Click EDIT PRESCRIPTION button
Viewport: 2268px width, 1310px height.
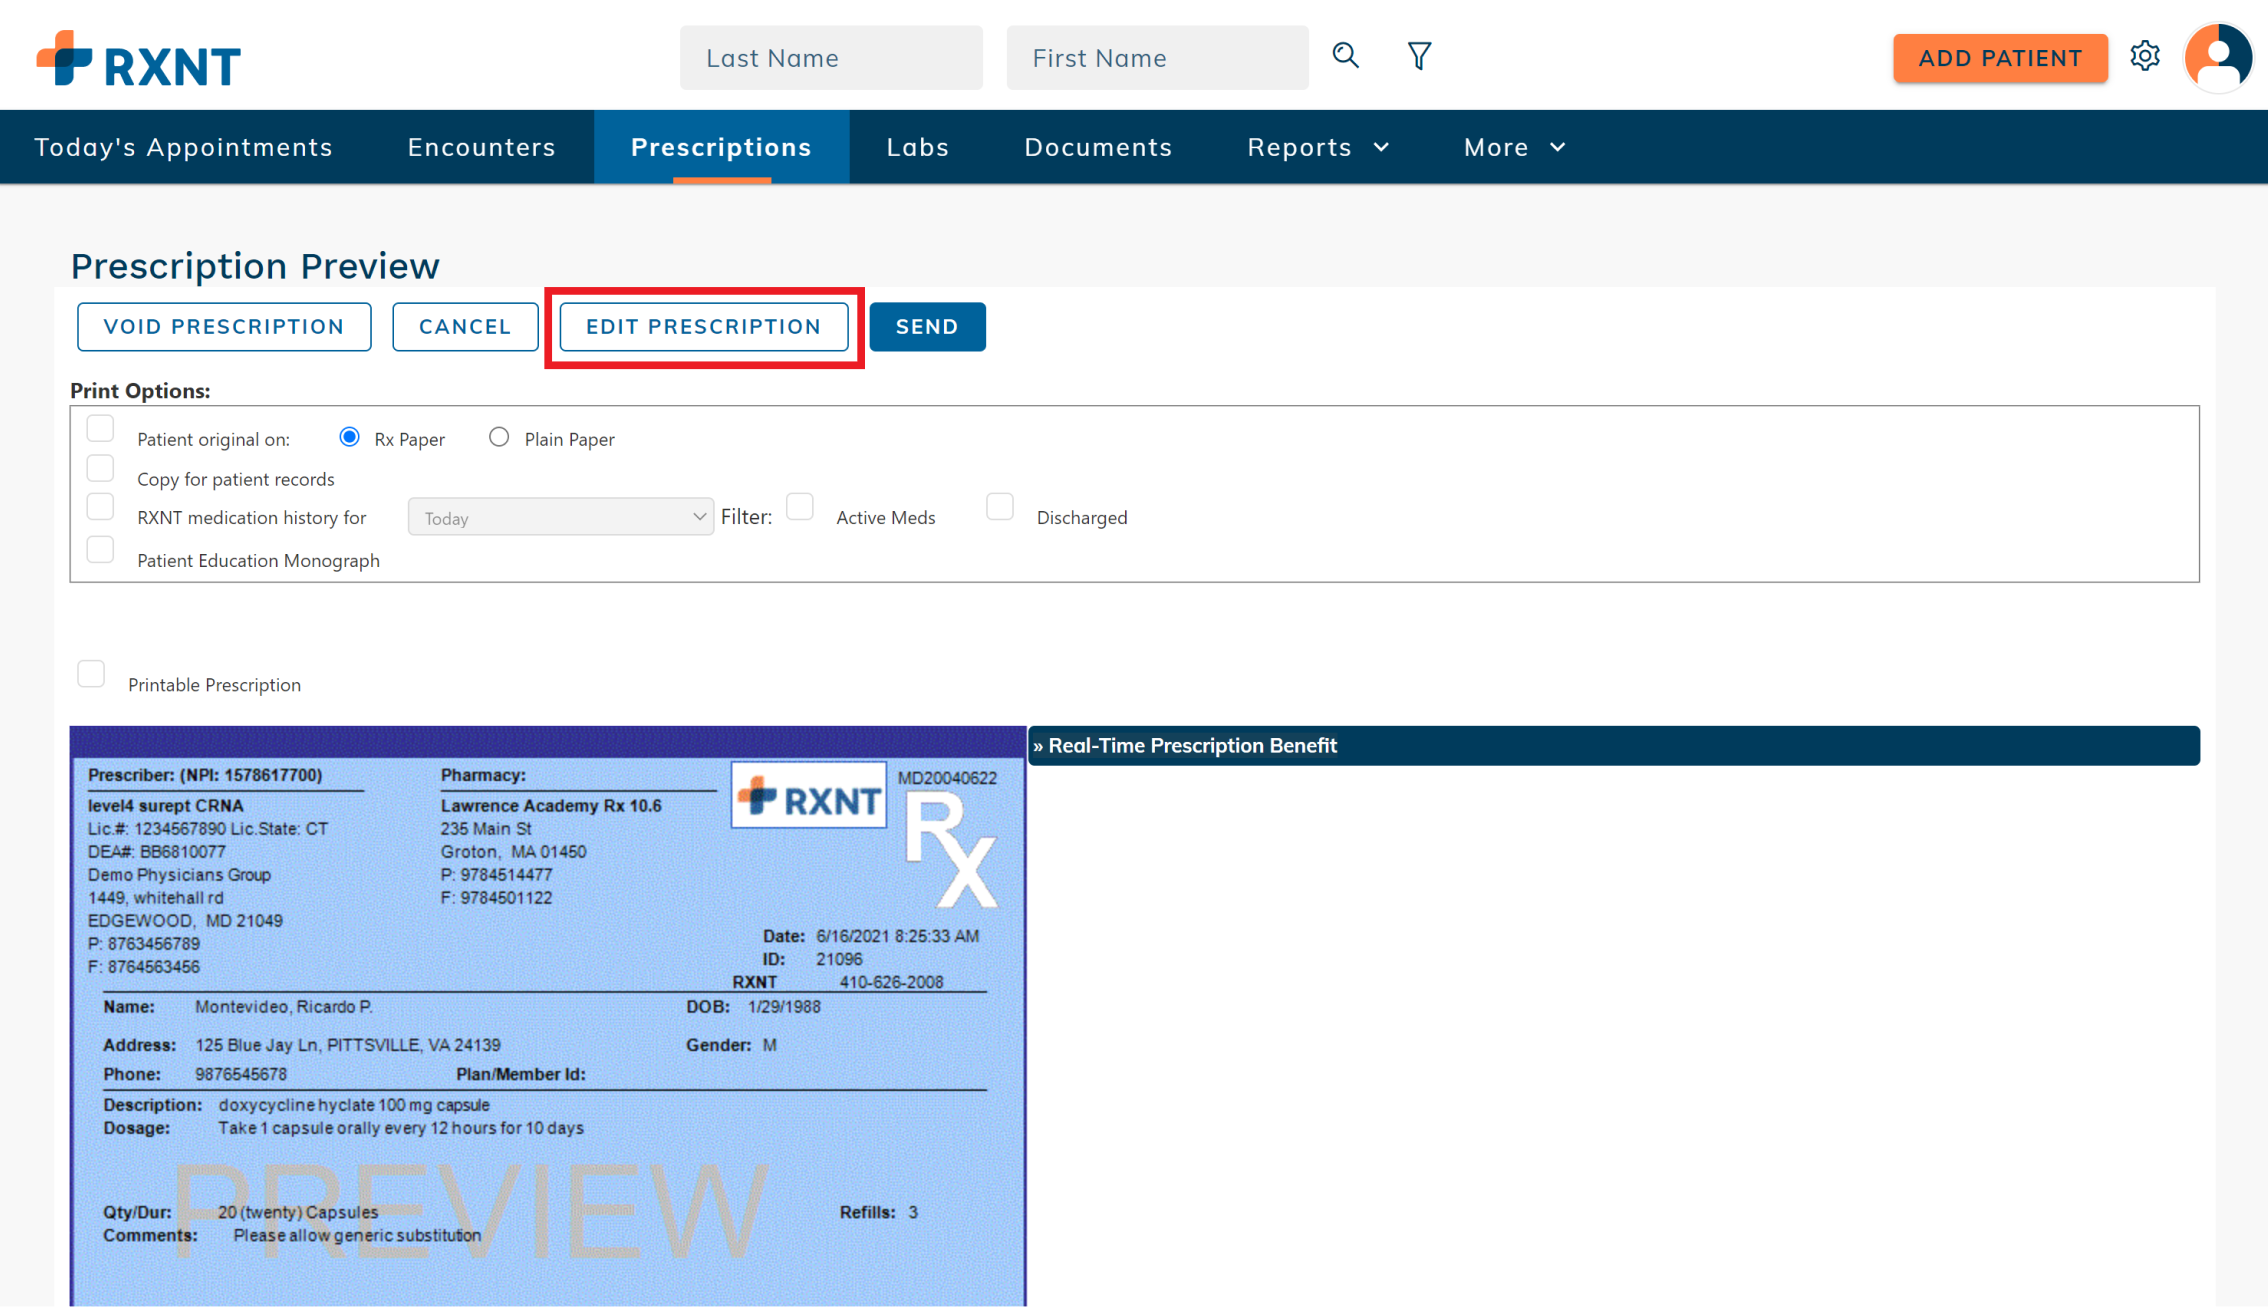(704, 327)
